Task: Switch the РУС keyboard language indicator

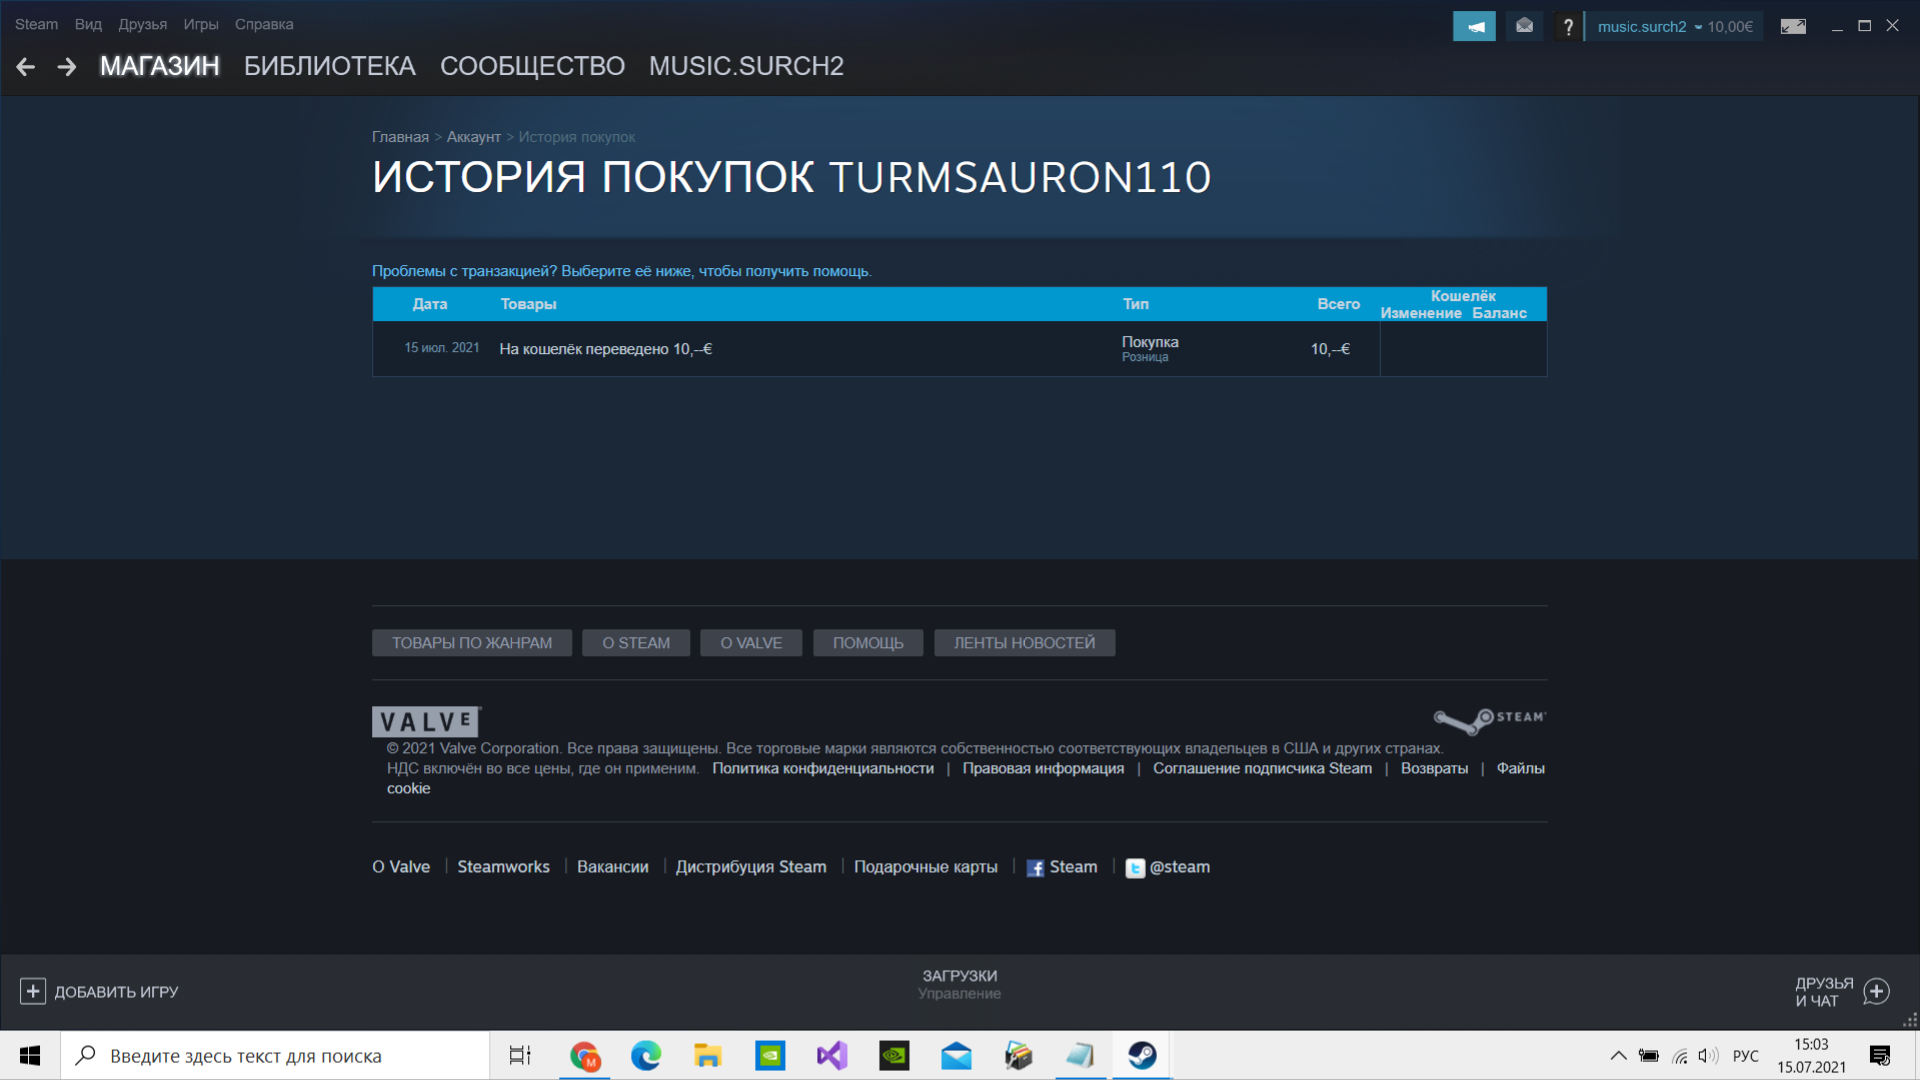Action: pos(1745,1056)
